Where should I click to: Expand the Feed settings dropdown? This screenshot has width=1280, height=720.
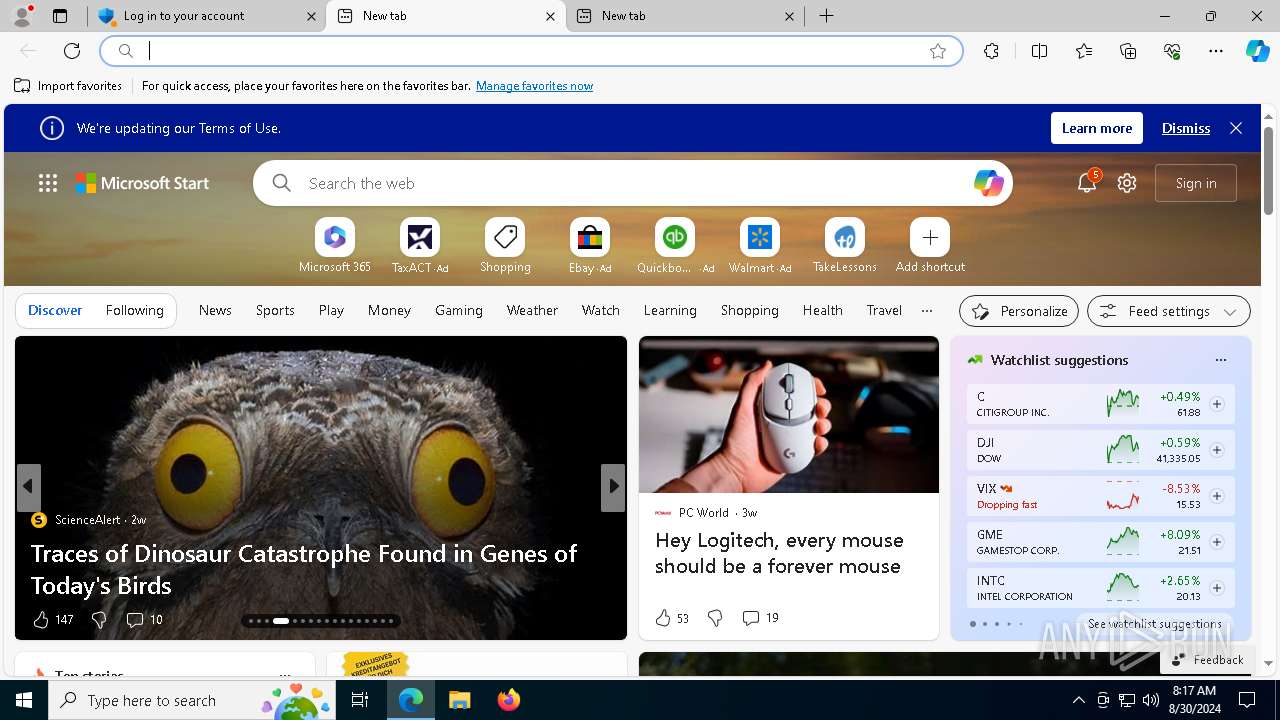(x=1168, y=311)
